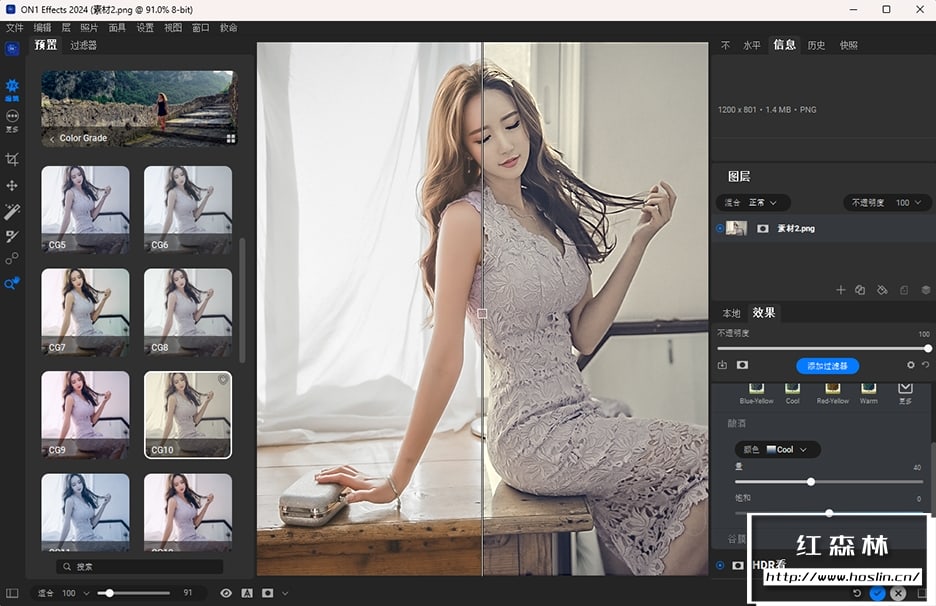Select the Move/Transform tool
936x606 pixels.
[x=12, y=185]
